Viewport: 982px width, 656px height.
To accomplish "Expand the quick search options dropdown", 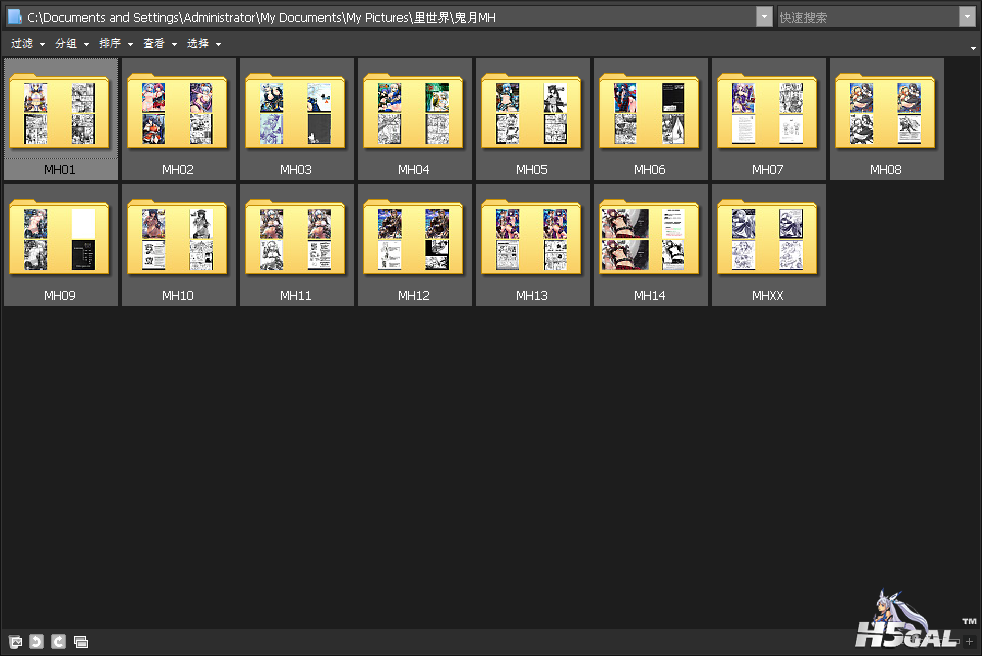I will 967,17.
